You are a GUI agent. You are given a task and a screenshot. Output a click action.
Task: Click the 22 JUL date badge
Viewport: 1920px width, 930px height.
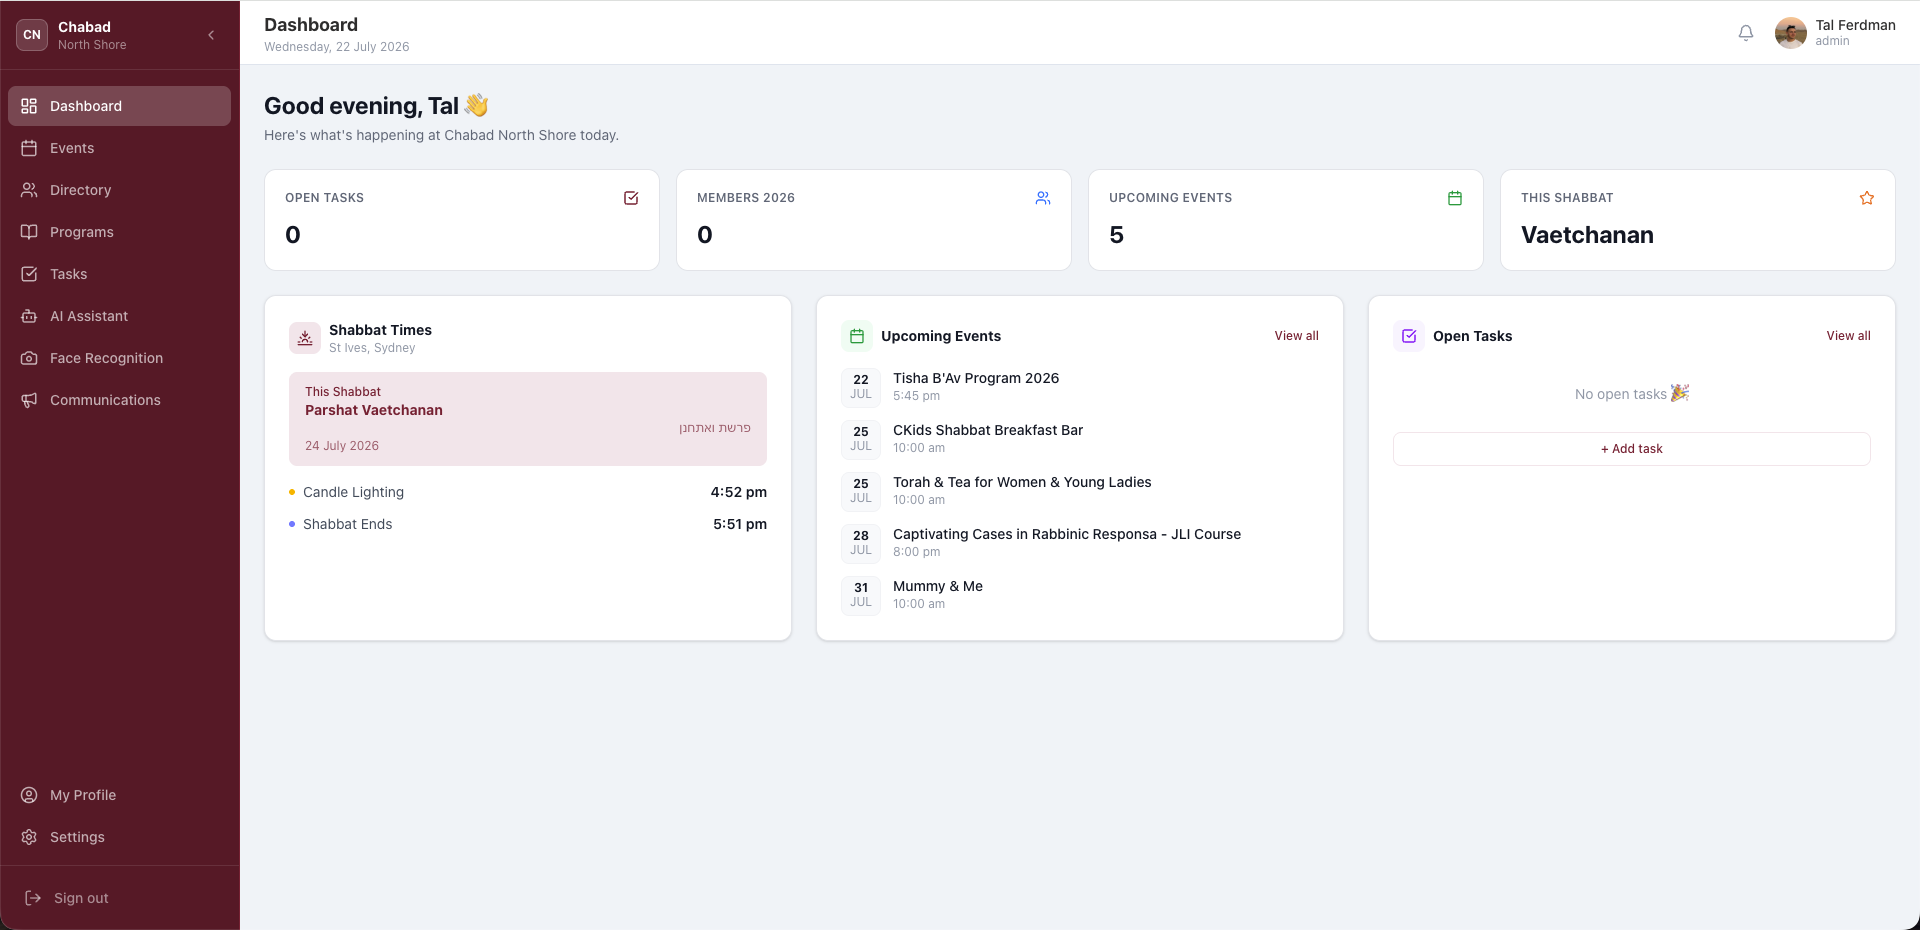tap(861, 387)
